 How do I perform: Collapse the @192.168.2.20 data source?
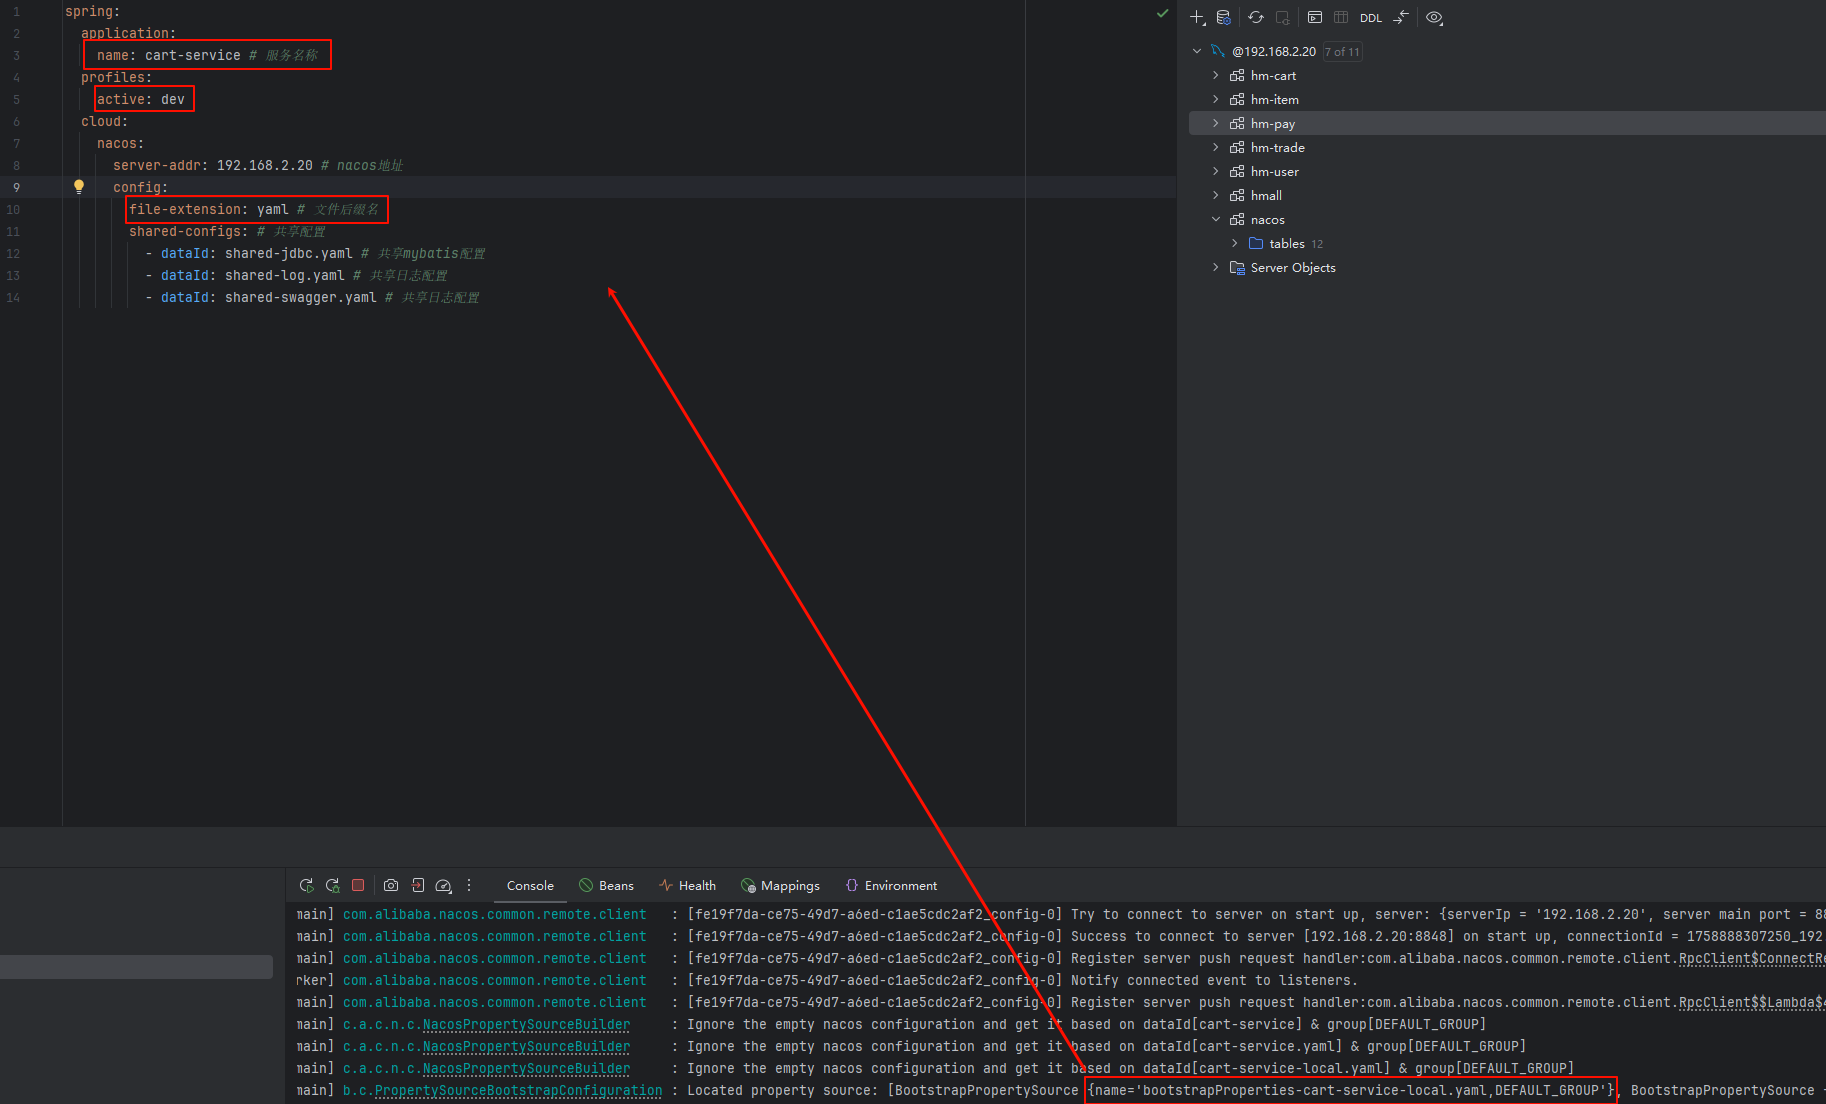1197,51
